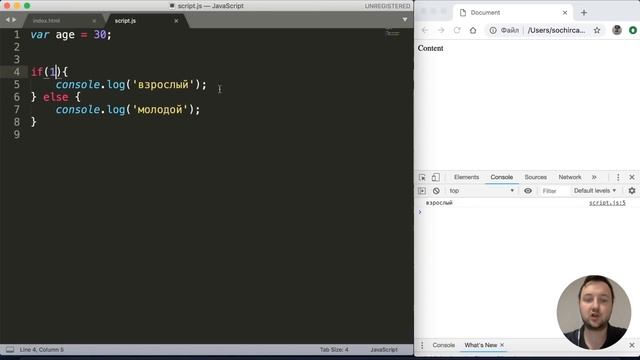The height and width of the screenshot is (360, 640).
Task: Click the green extension icon in Chrome
Action: [x=633, y=30]
